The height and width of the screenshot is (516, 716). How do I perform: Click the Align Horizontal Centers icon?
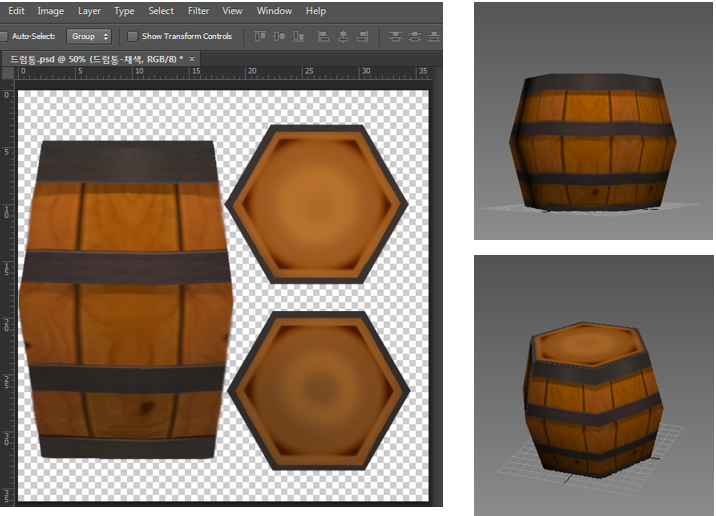[343, 37]
